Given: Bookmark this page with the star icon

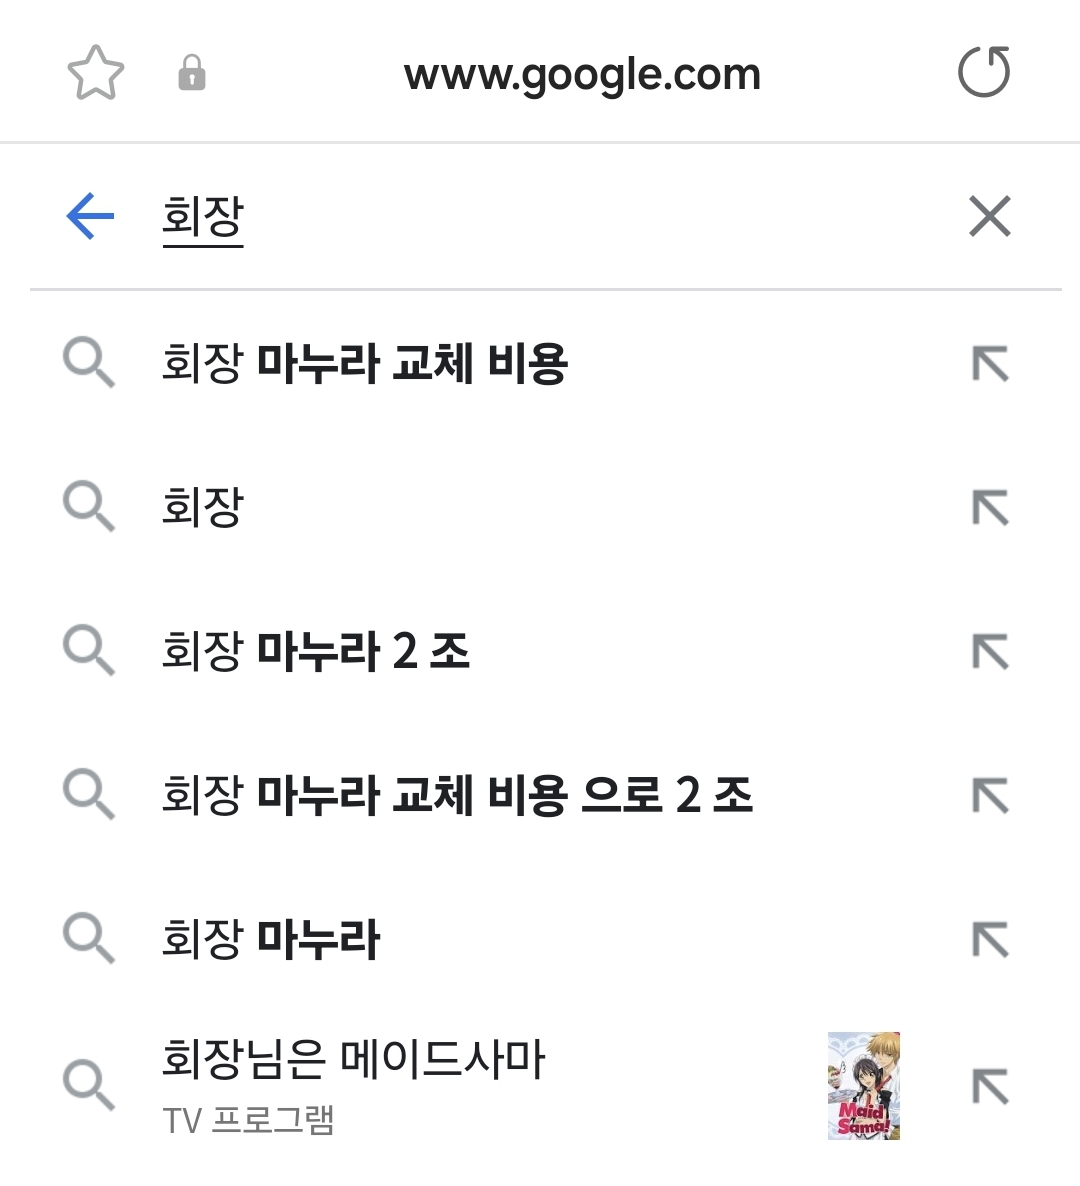Looking at the screenshot, I should click(96, 73).
